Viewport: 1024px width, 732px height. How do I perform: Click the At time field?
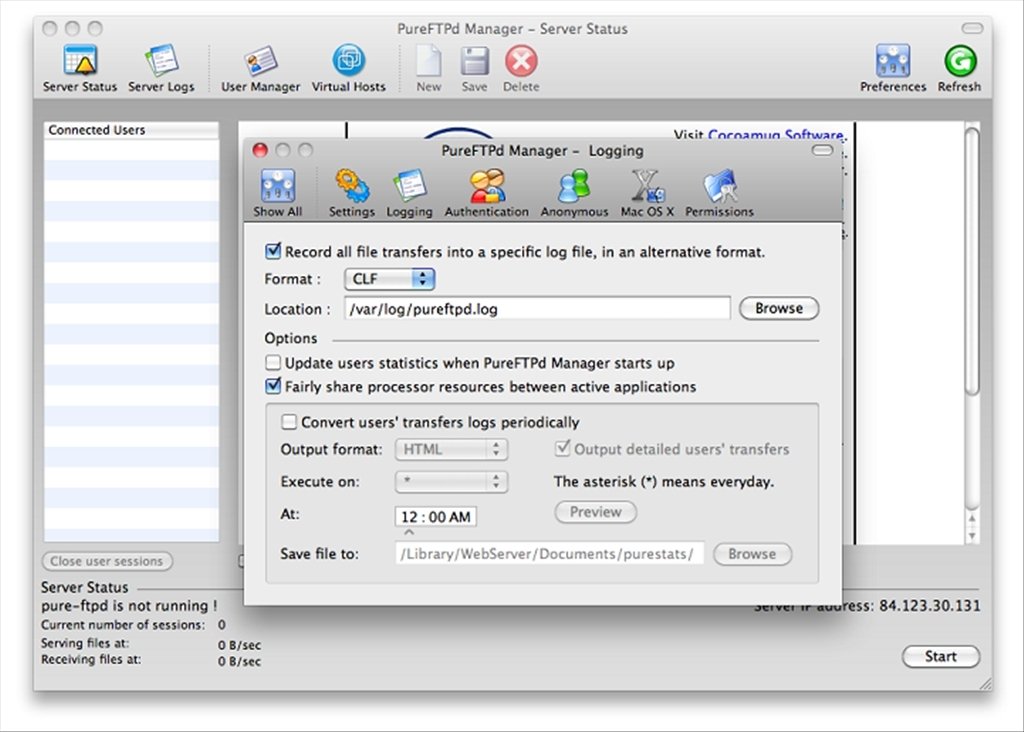coord(436,517)
